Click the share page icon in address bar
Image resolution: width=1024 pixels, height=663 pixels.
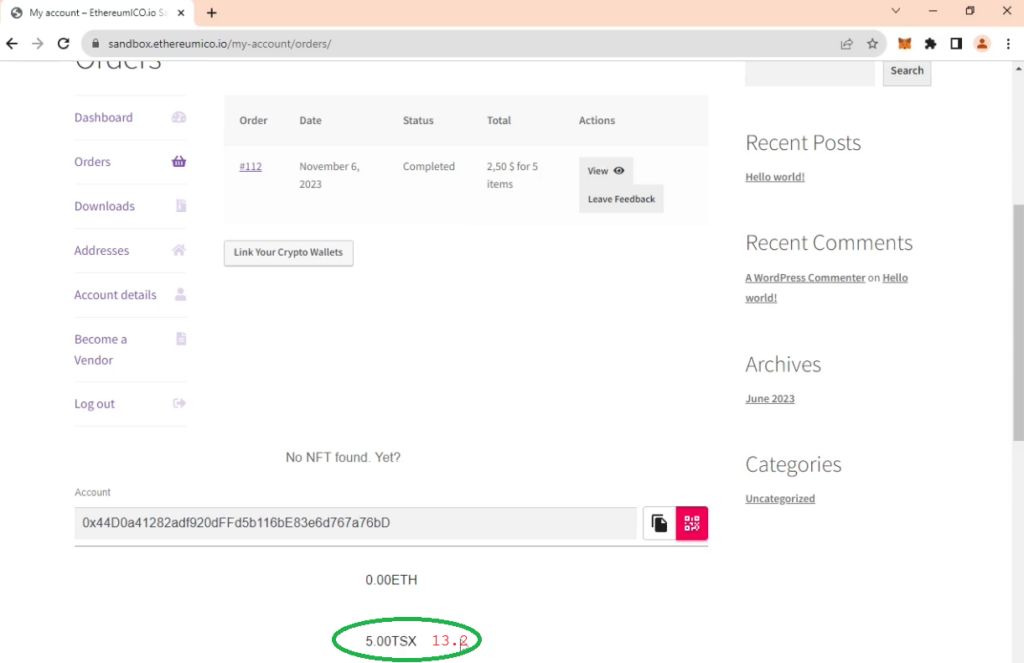[x=846, y=44]
